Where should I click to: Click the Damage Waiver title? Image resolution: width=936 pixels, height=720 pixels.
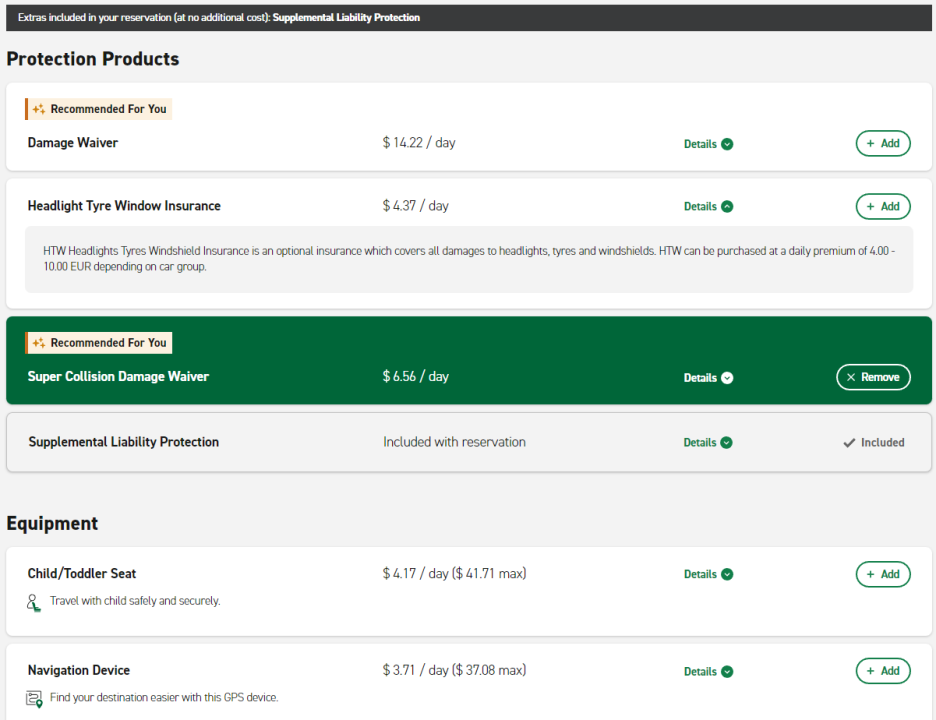(x=73, y=143)
